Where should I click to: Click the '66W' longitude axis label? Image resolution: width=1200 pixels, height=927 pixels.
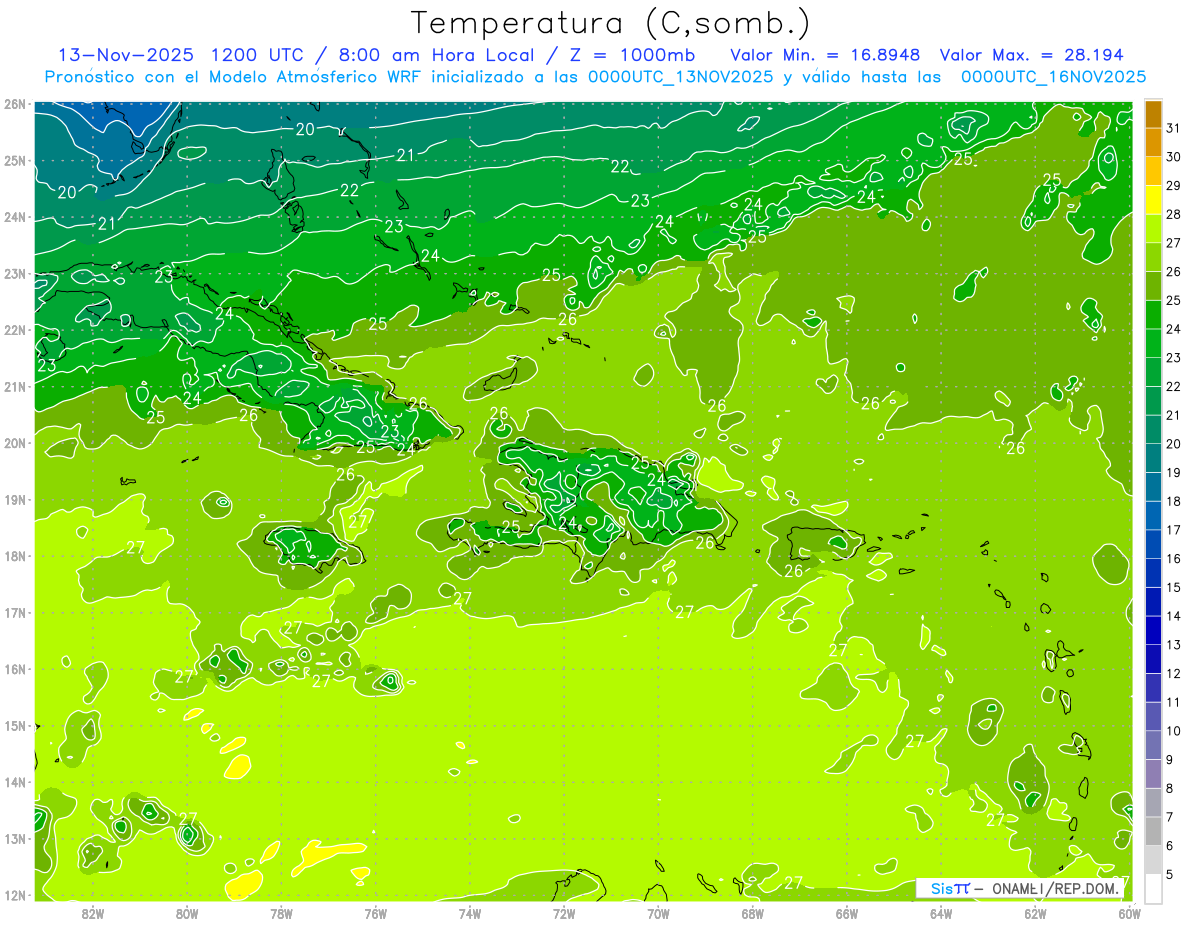pyautogui.click(x=846, y=913)
